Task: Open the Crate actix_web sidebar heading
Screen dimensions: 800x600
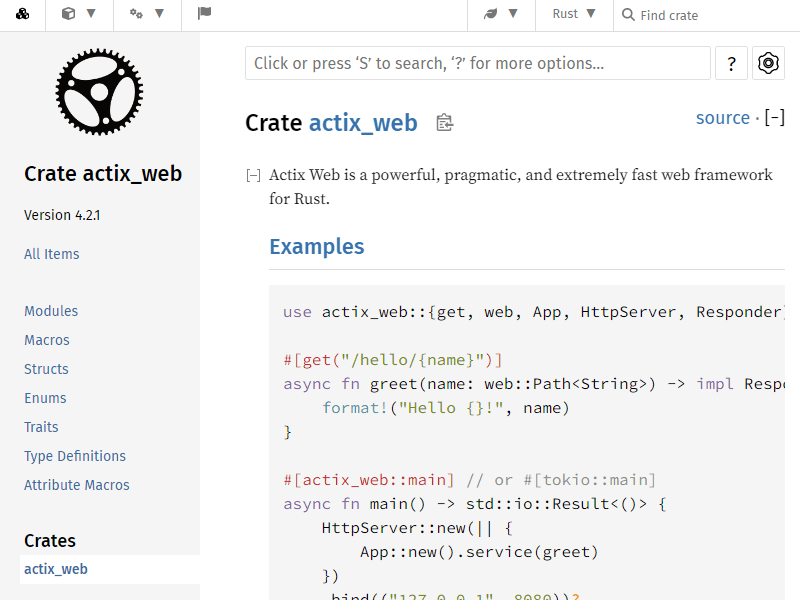Action: (x=103, y=174)
